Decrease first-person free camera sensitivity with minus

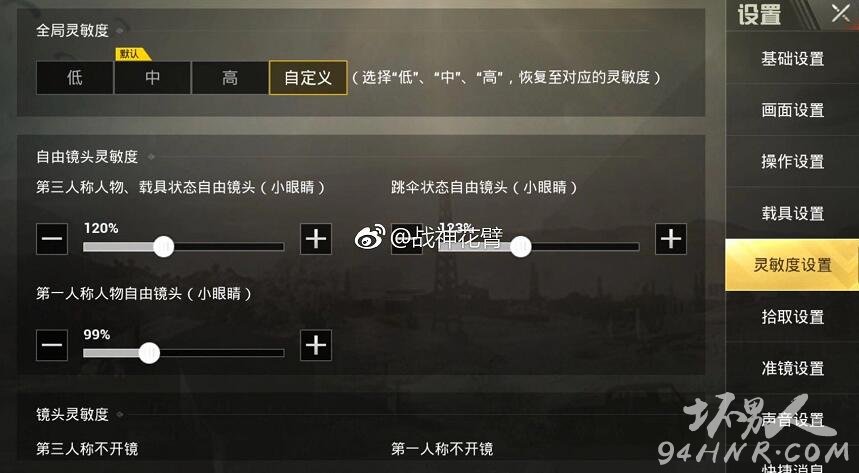[x=52, y=345]
